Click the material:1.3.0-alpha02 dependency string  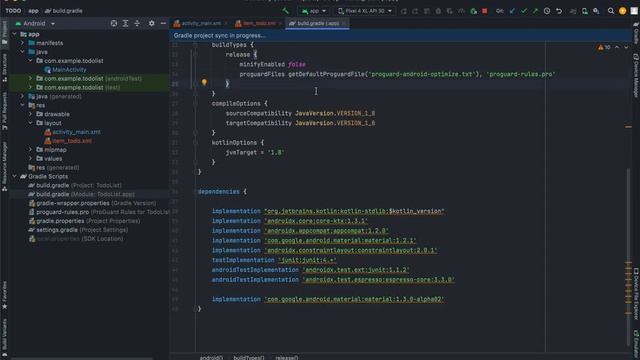(x=354, y=299)
